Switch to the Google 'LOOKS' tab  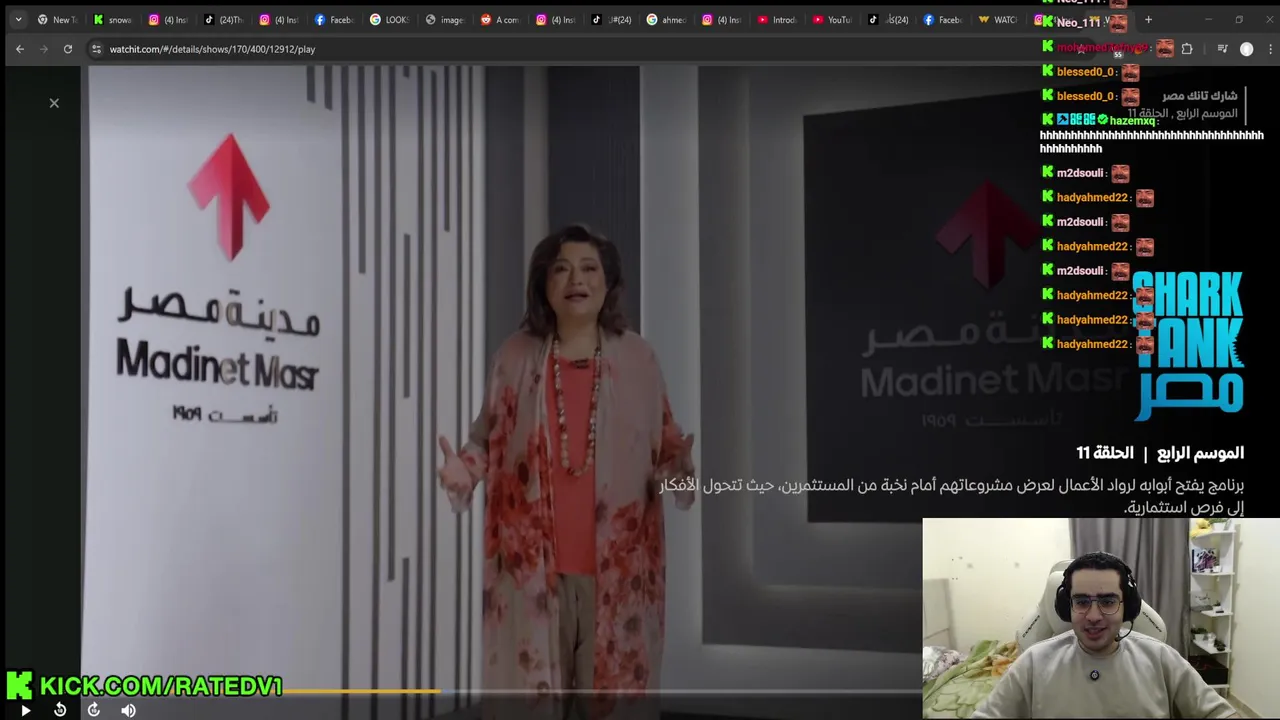[x=389, y=19]
